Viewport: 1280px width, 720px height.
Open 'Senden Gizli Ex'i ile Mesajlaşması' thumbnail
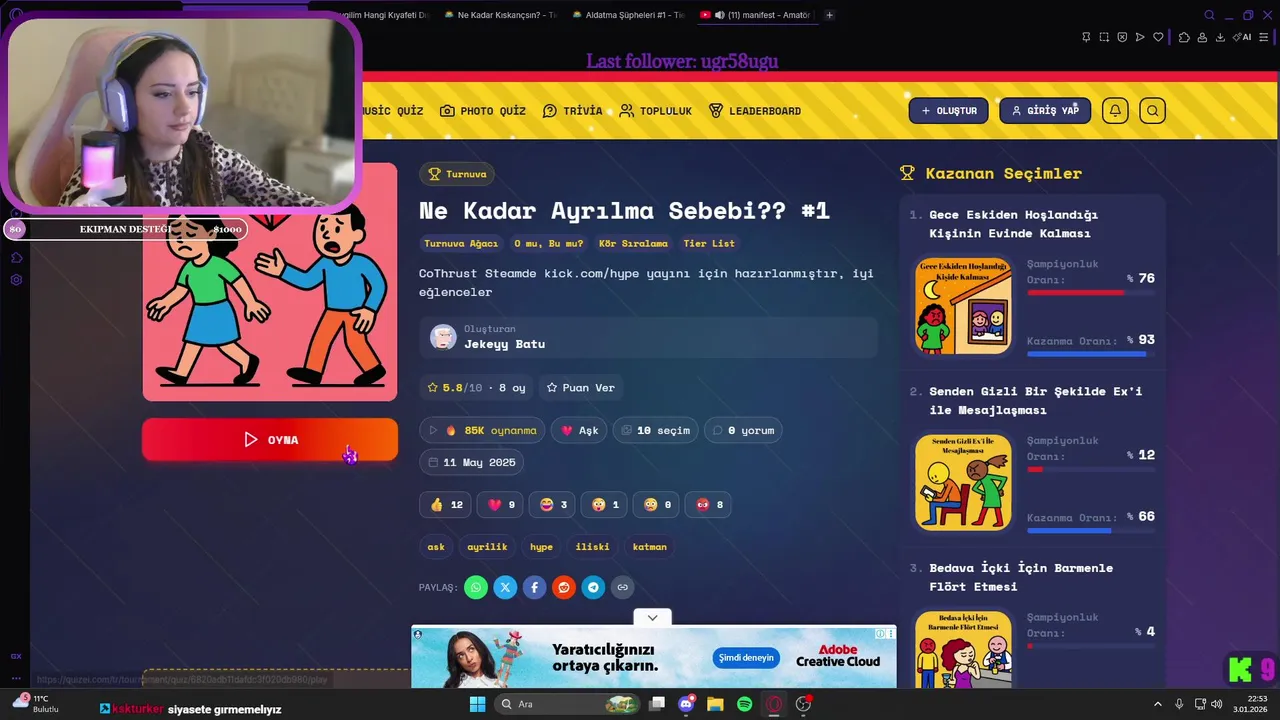pos(963,482)
